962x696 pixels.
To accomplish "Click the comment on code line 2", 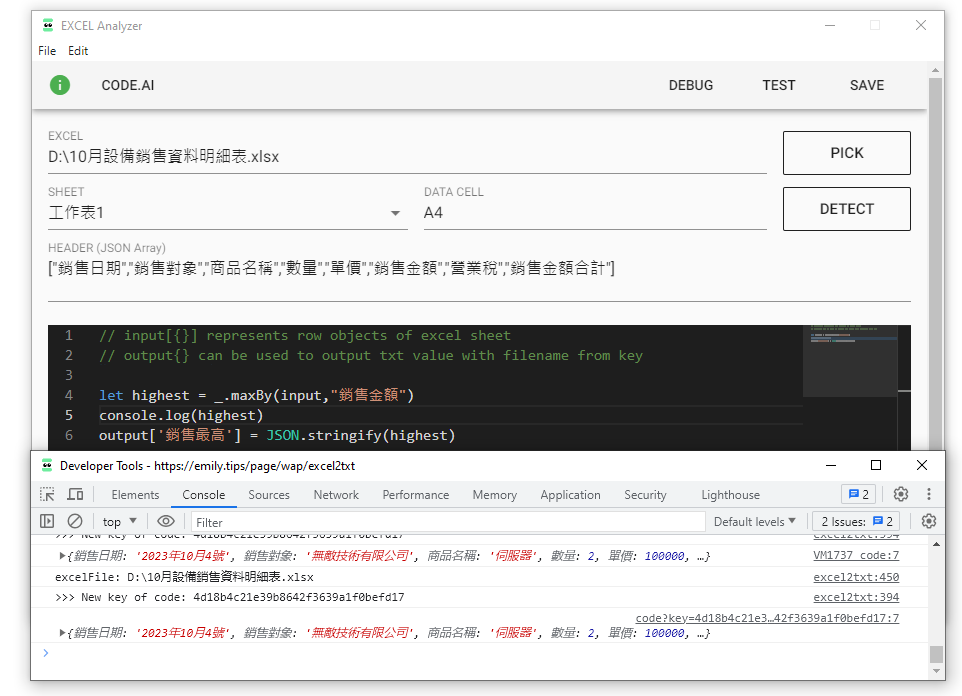I will click(371, 355).
